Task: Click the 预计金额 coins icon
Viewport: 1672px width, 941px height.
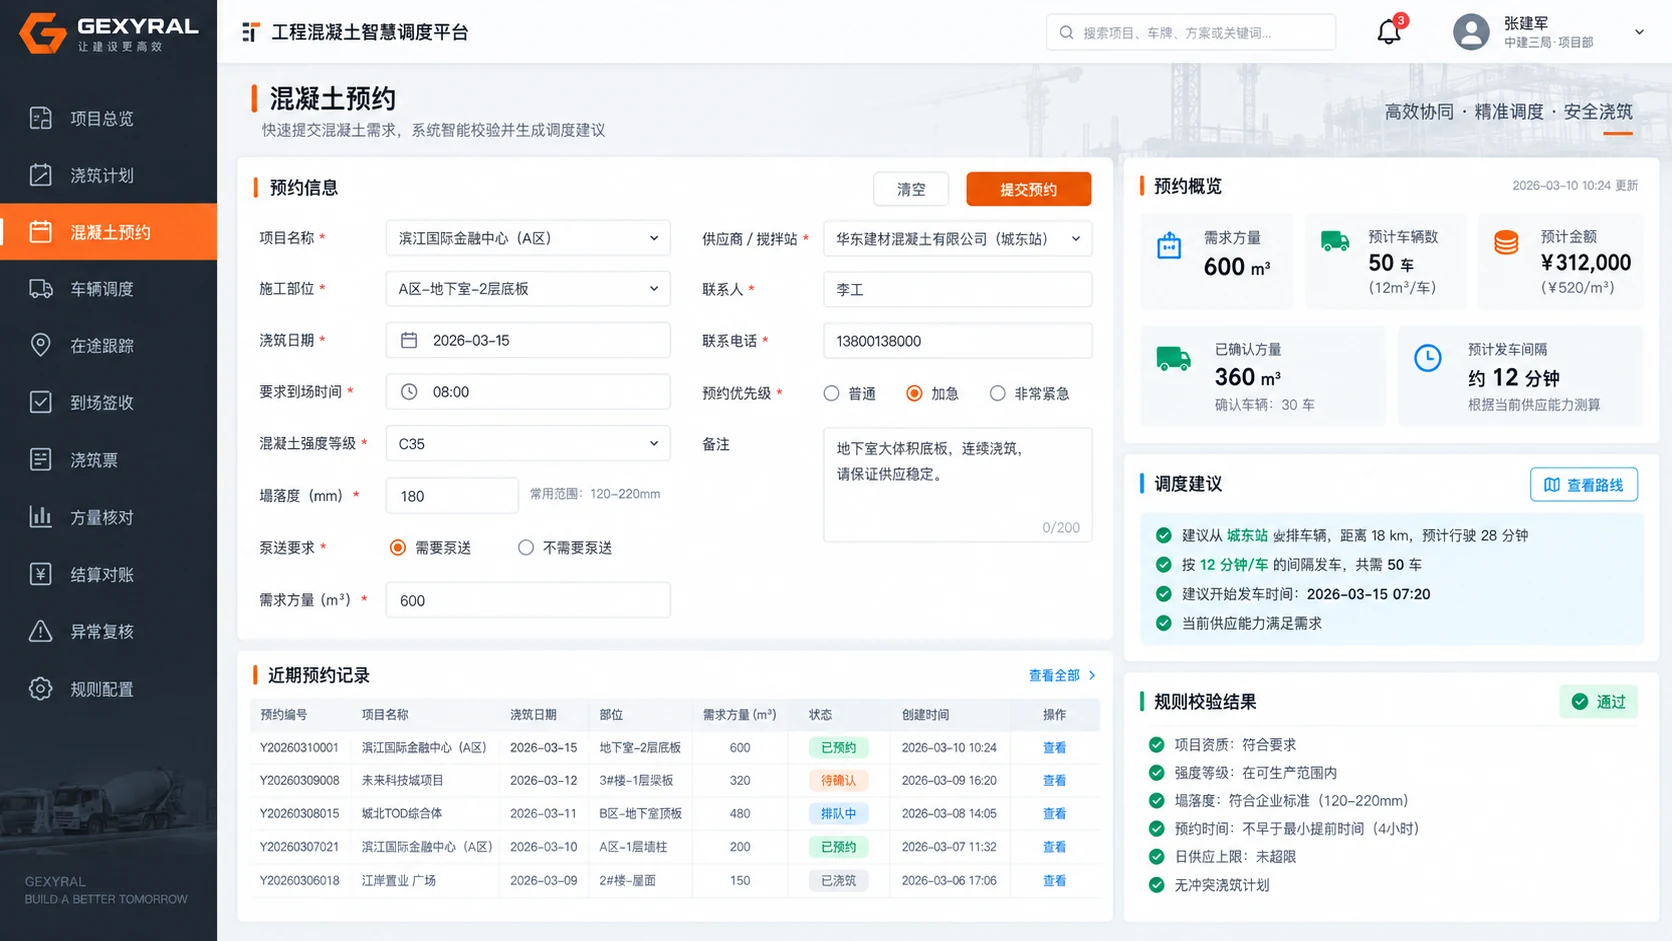Action: pyautogui.click(x=1506, y=242)
